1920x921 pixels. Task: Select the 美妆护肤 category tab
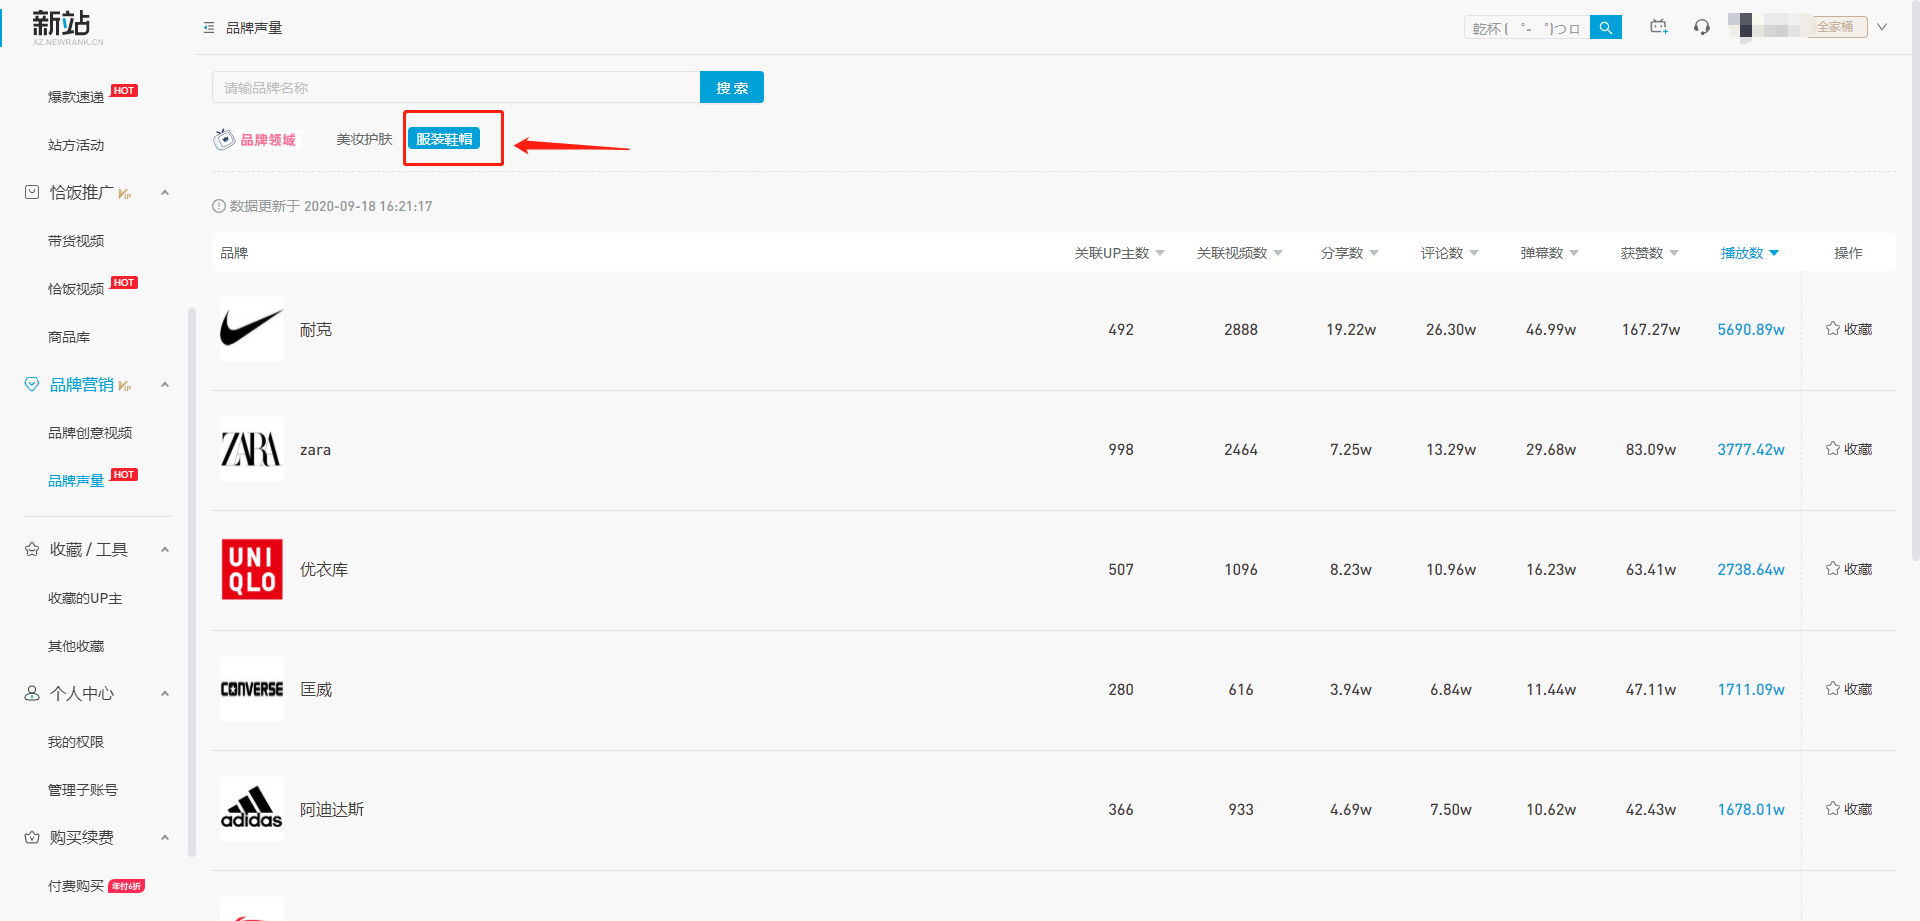[x=364, y=139]
